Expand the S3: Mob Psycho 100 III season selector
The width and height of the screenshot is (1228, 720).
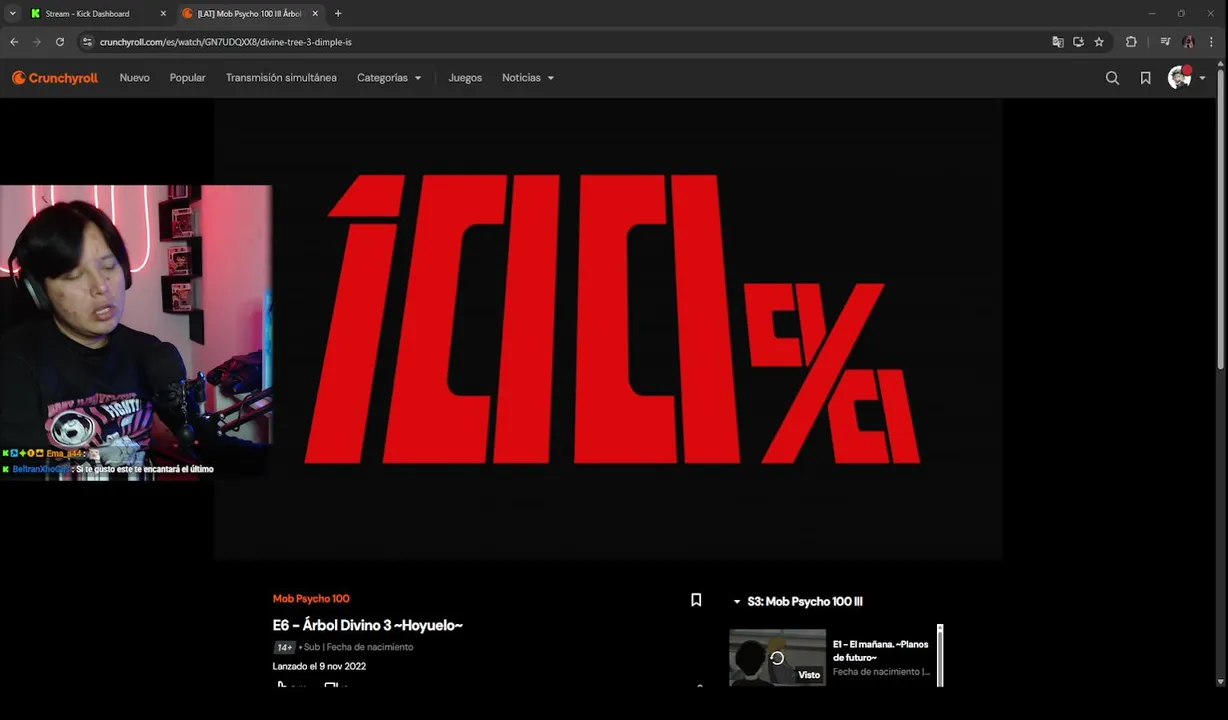[798, 601]
